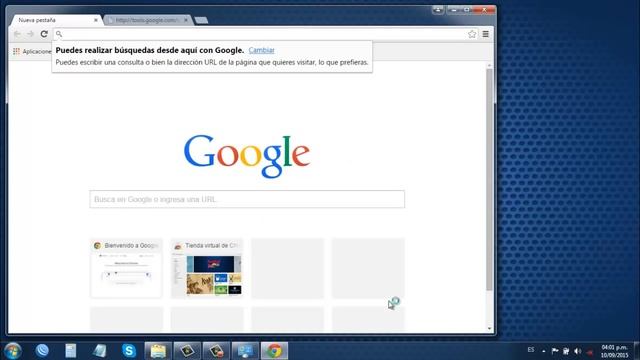Open the Bienvenido a Google thumbnail
Image resolution: width=640 pixels, height=360 pixels.
pyautogui.click(x=126, y=268)
